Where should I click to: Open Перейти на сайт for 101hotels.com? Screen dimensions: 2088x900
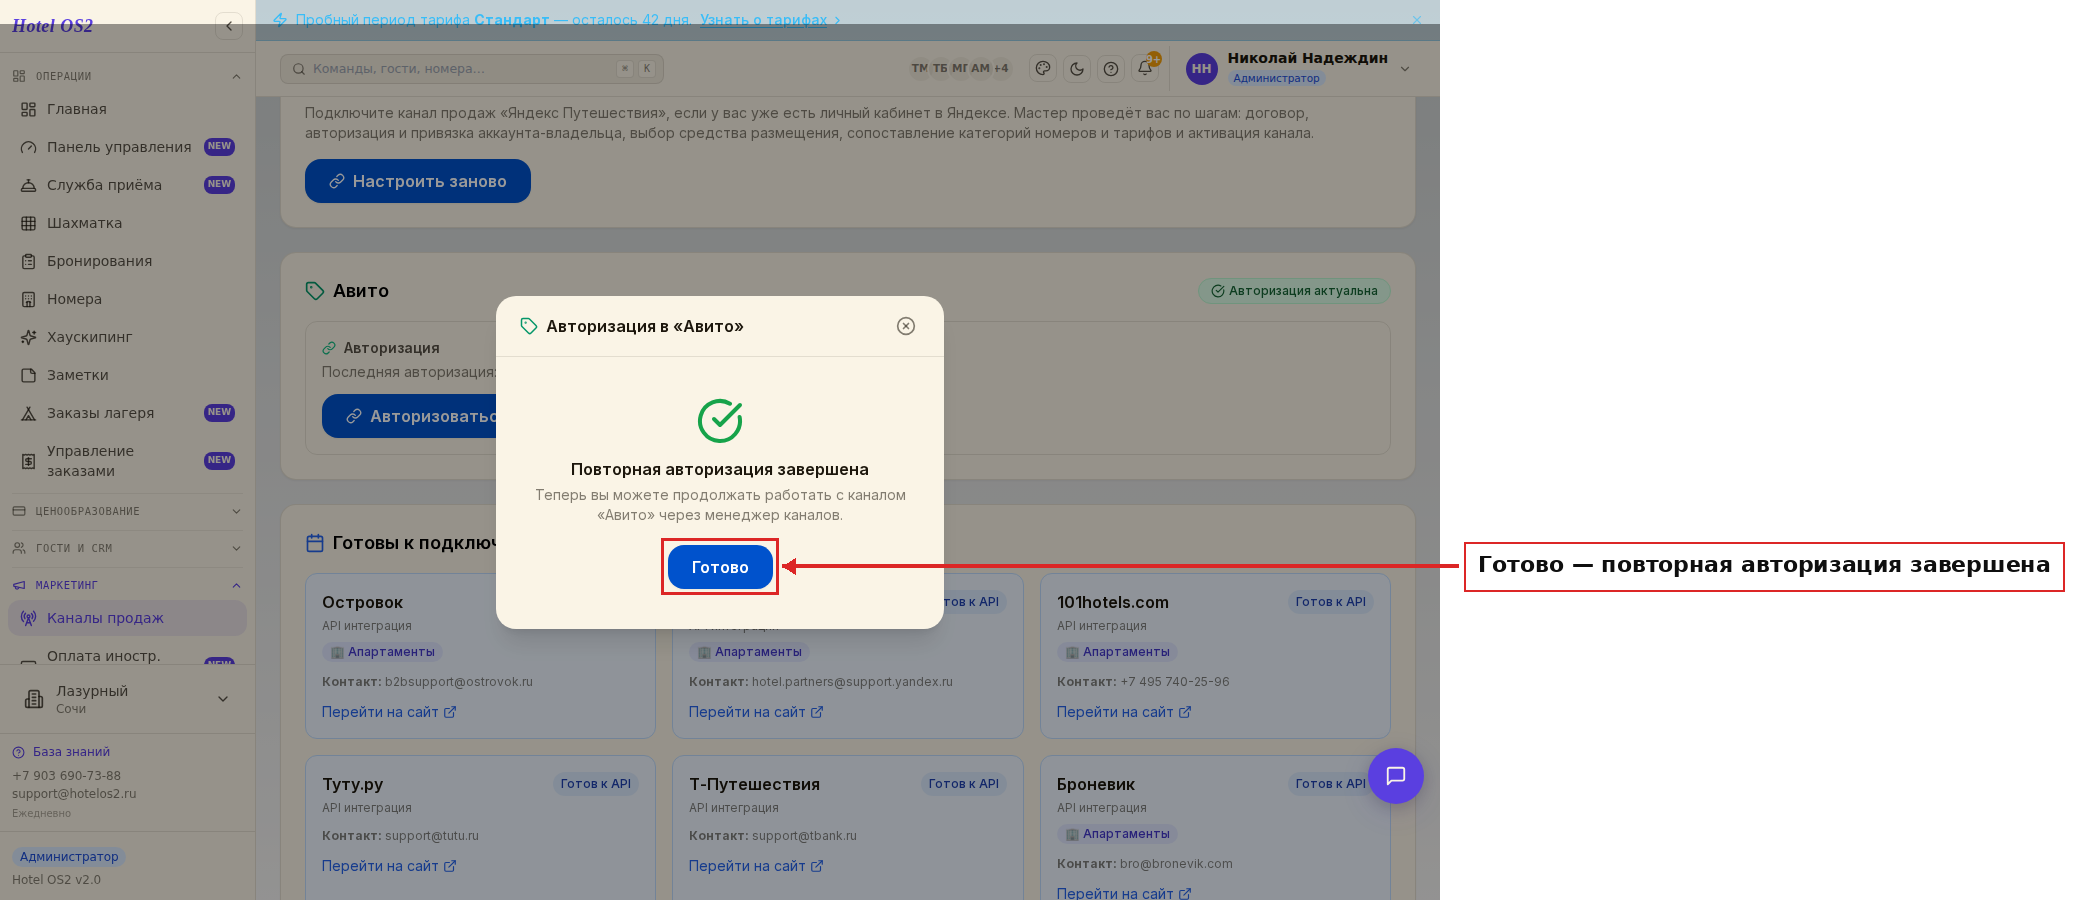[x=1124, y=712]
